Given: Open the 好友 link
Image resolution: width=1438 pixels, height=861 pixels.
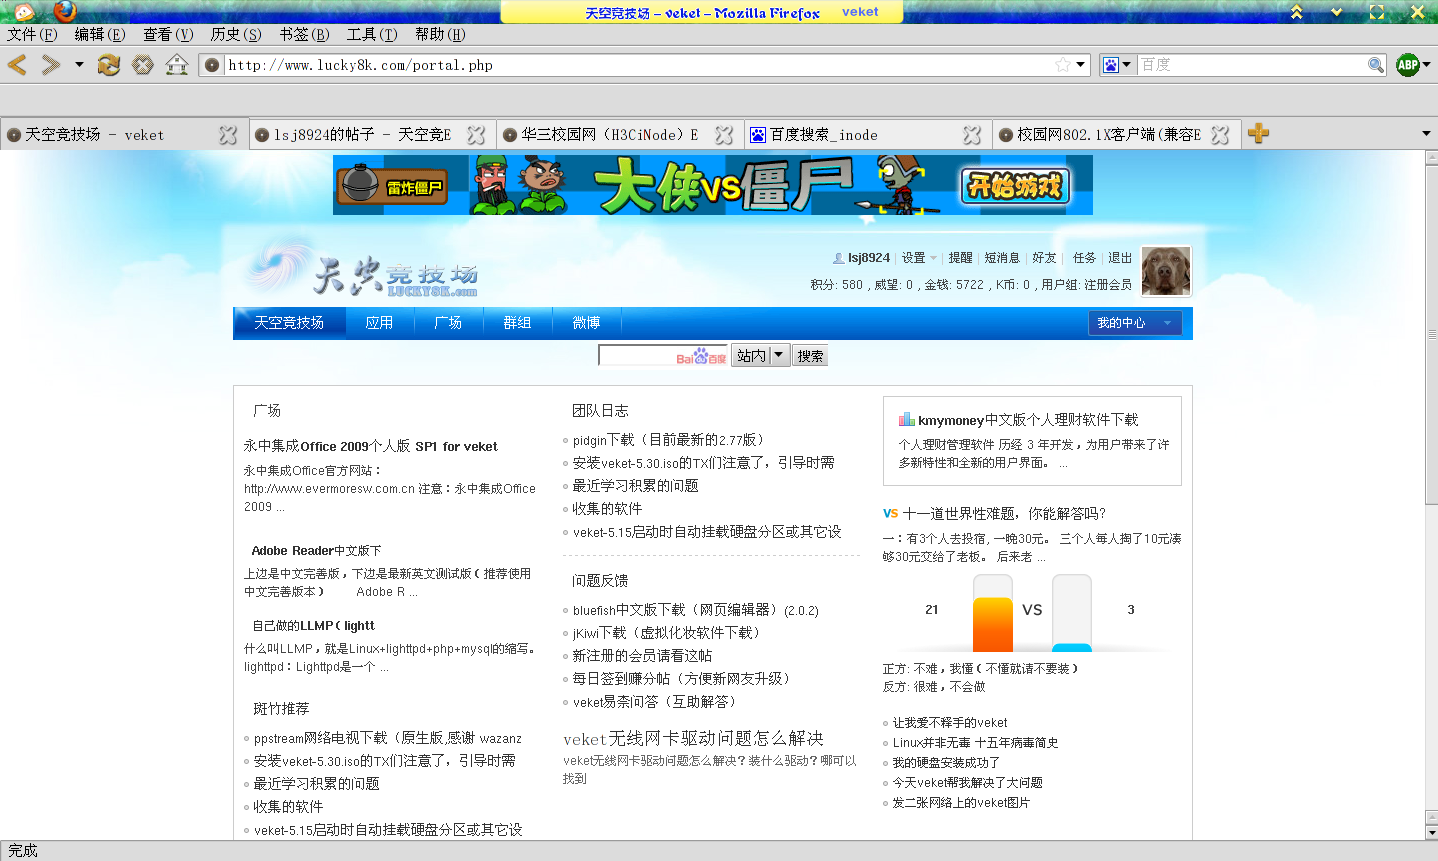Looking at the screenshot, I should pyautogui.click(x=1044, y=258).
